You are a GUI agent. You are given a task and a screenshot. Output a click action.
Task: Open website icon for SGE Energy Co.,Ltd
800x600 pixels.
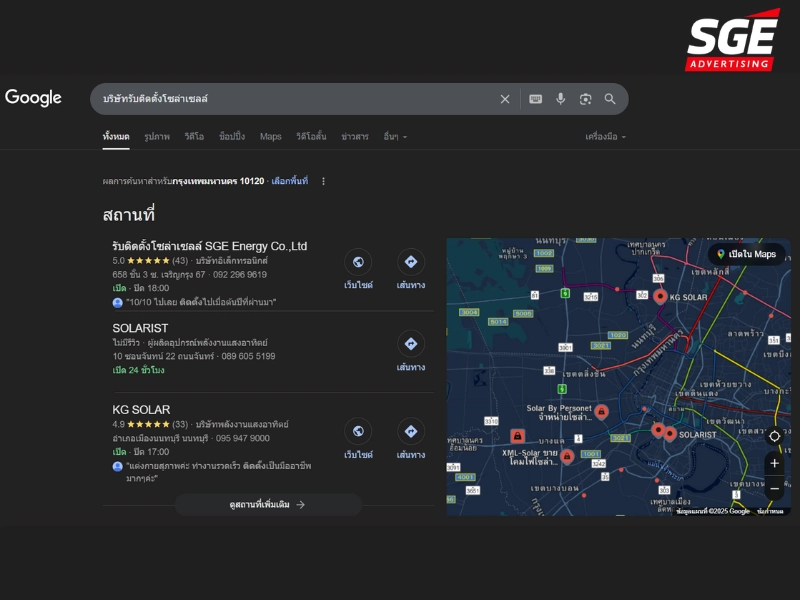(358, 262)
